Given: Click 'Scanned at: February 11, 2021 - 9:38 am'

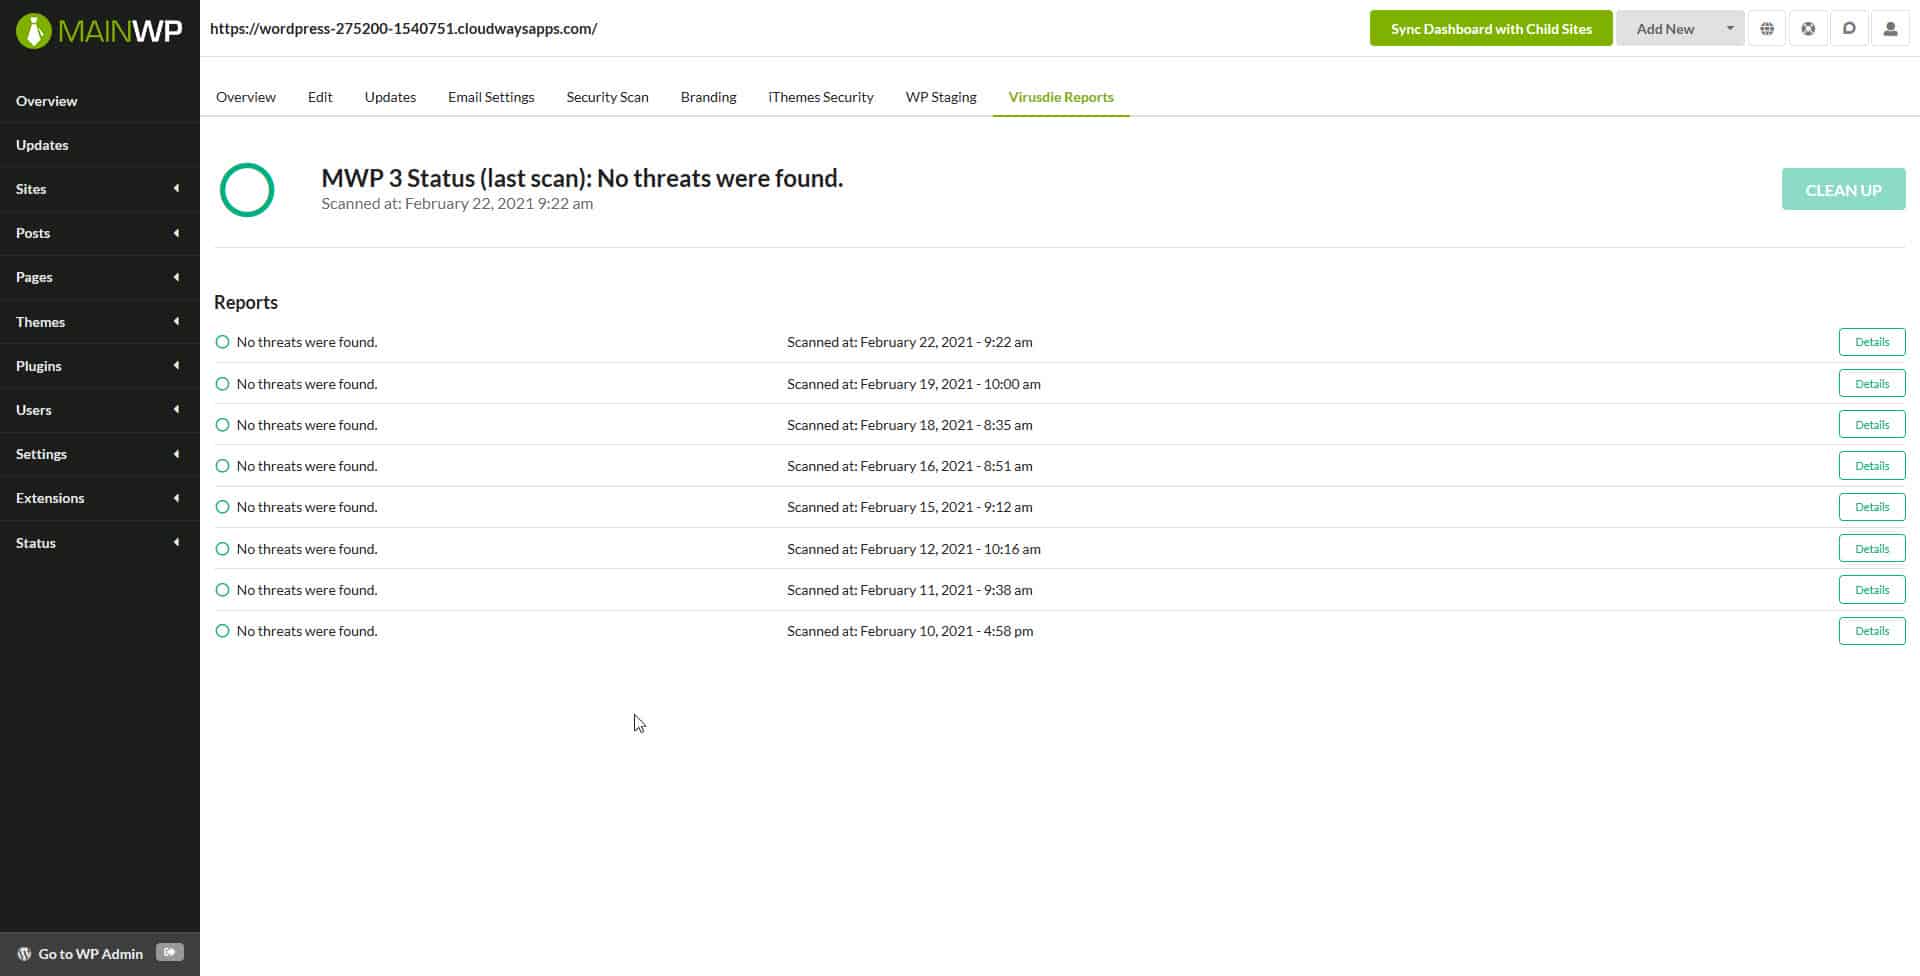Looking at the screenshot, I should tap(910, 590).
